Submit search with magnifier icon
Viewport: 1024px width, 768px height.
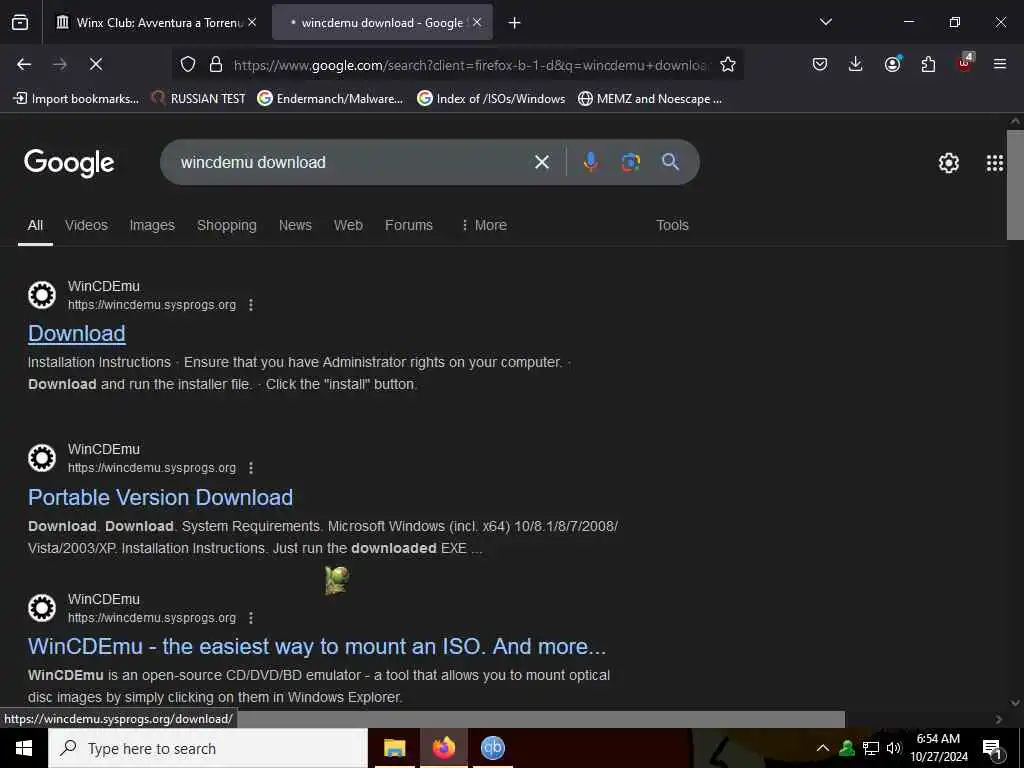pos(670,162)
